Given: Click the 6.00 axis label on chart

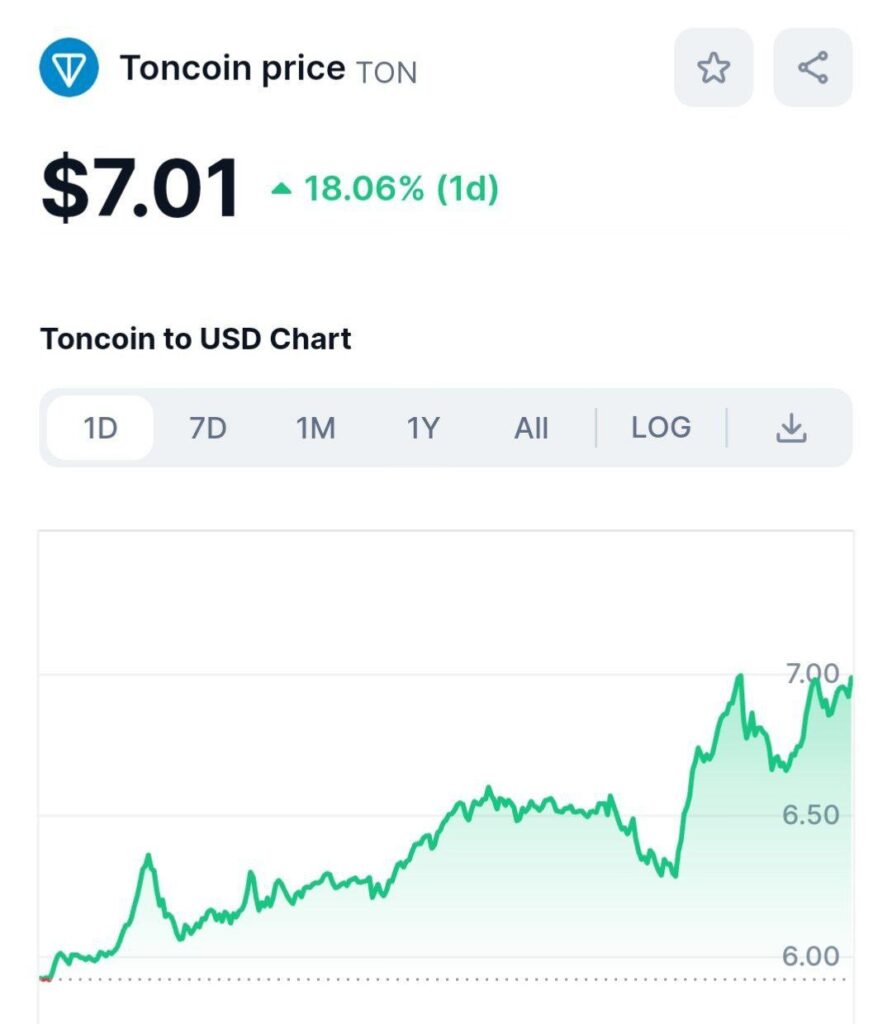Looking at the screenshot, I should 810,956.
